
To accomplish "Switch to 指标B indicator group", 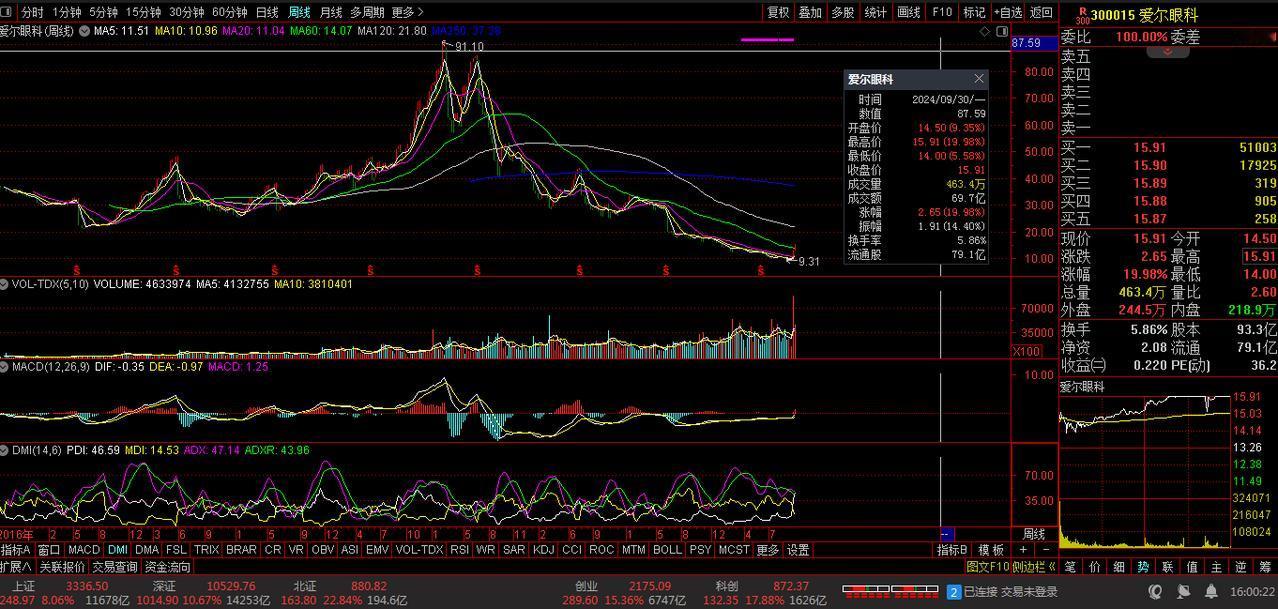I will [x=952, y=550].
